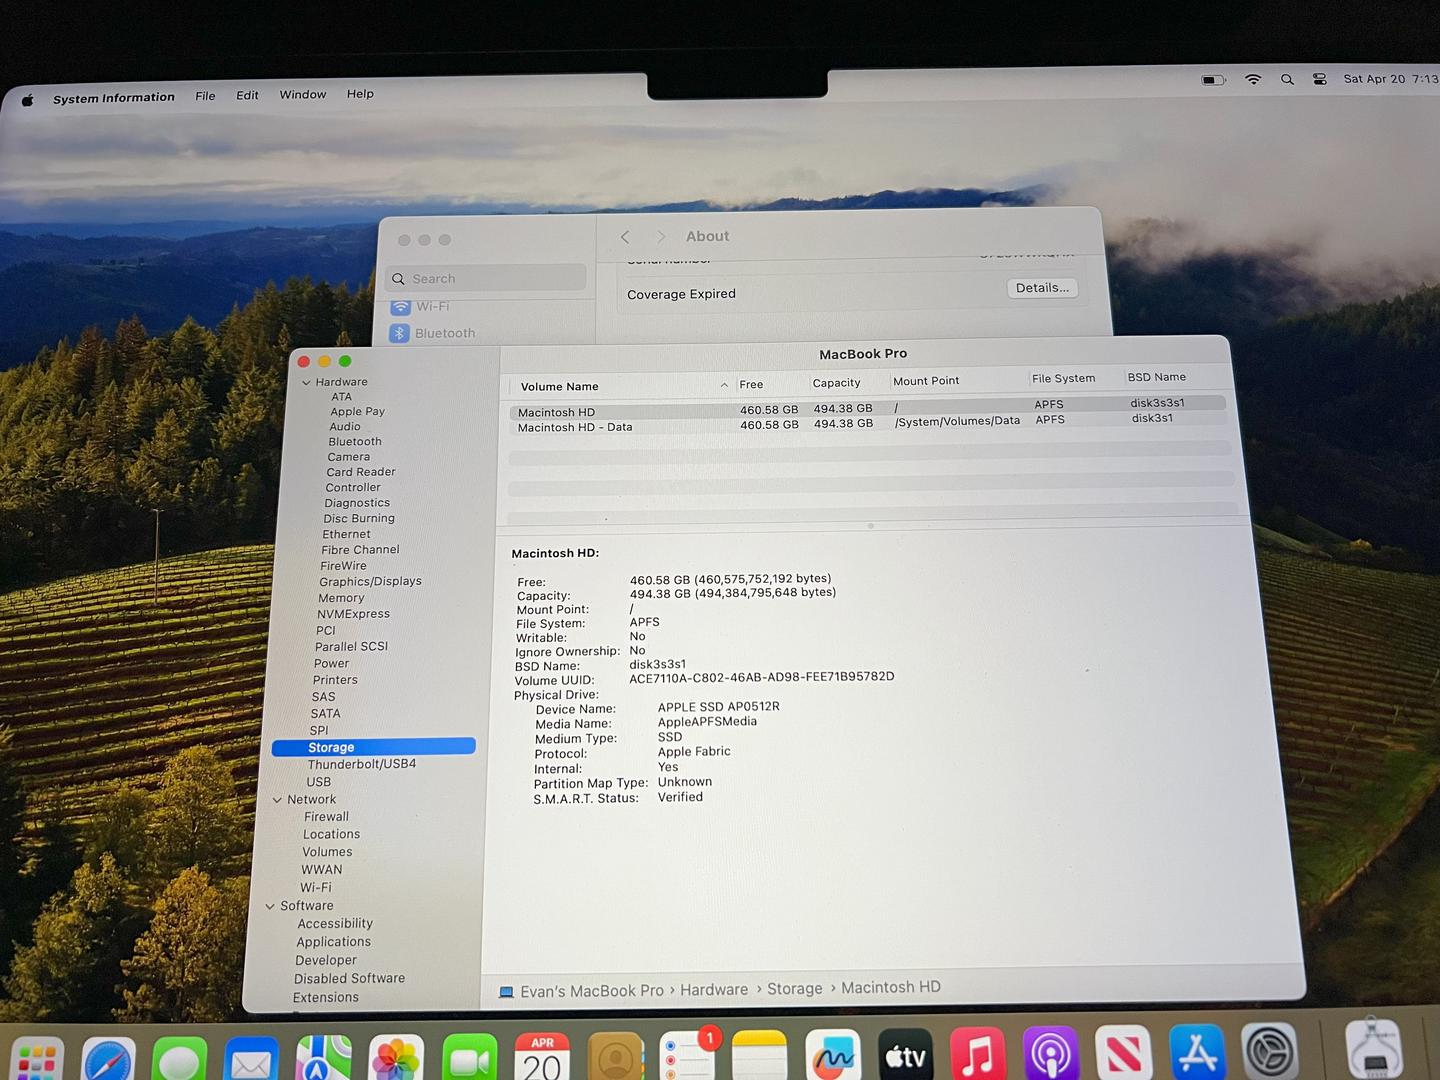Click the Settings Search field

486,278
